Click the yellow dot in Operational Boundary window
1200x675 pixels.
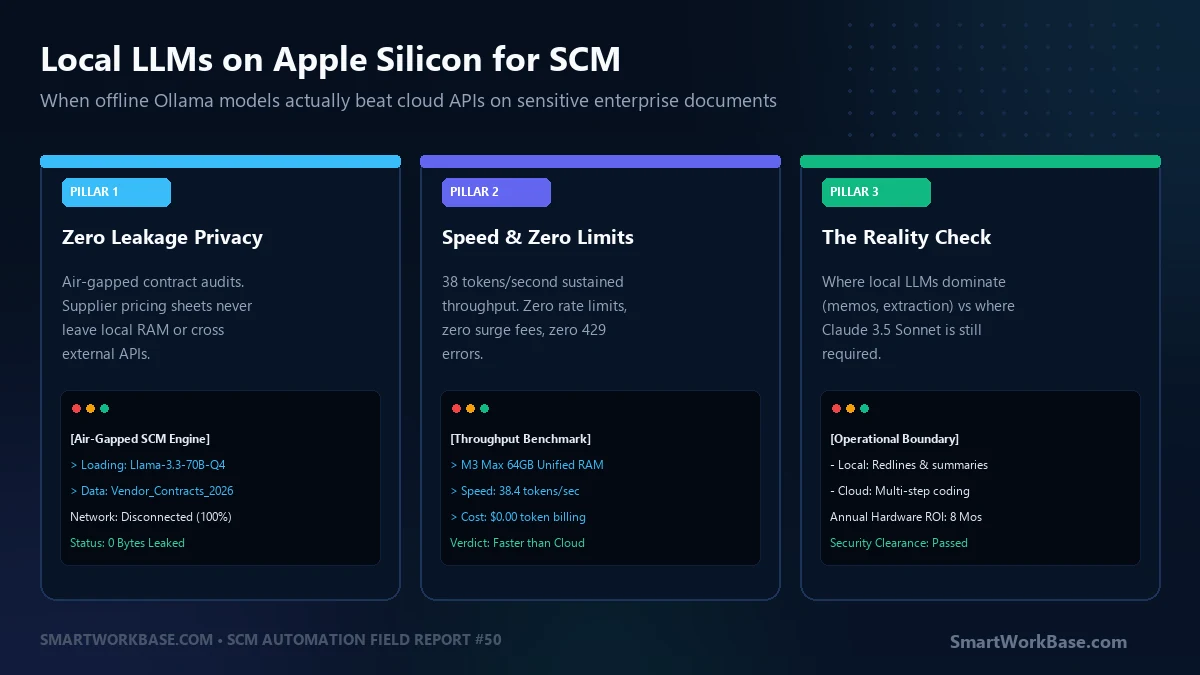pos(850,408)
